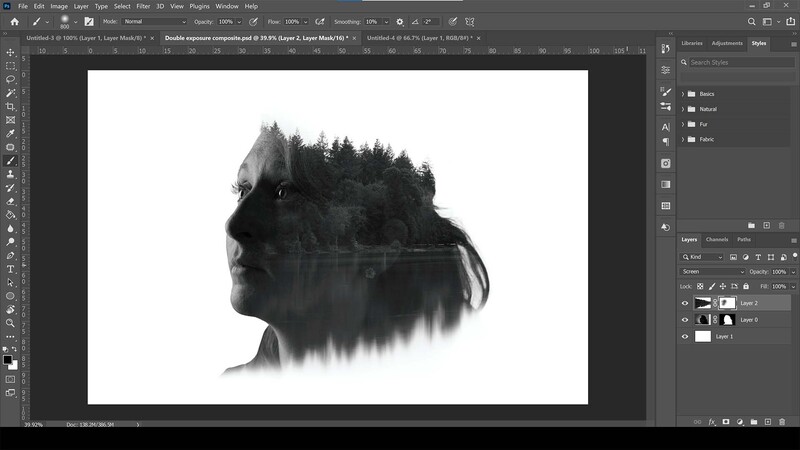The image size is (800, 450).
Task: Add a layer style with fx button
Action: coord(712,422)
